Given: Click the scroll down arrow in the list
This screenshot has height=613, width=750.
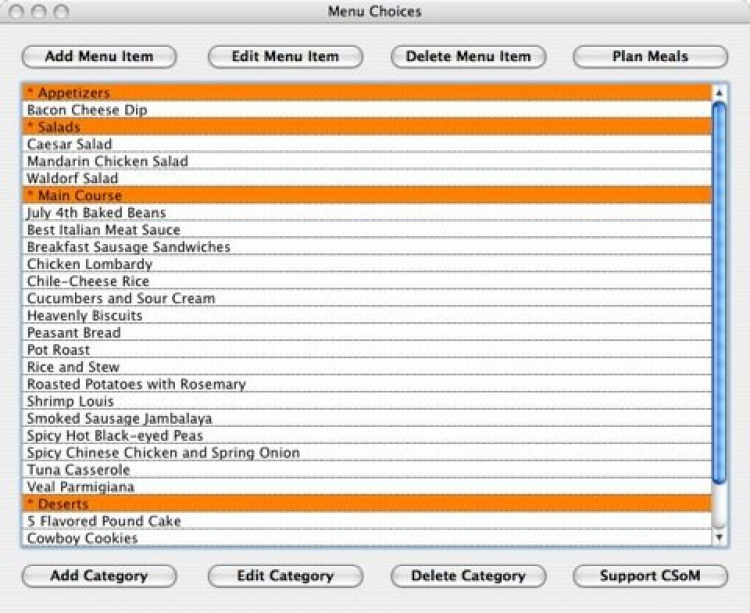Looking at the screenshot, I should click(719, 538).
